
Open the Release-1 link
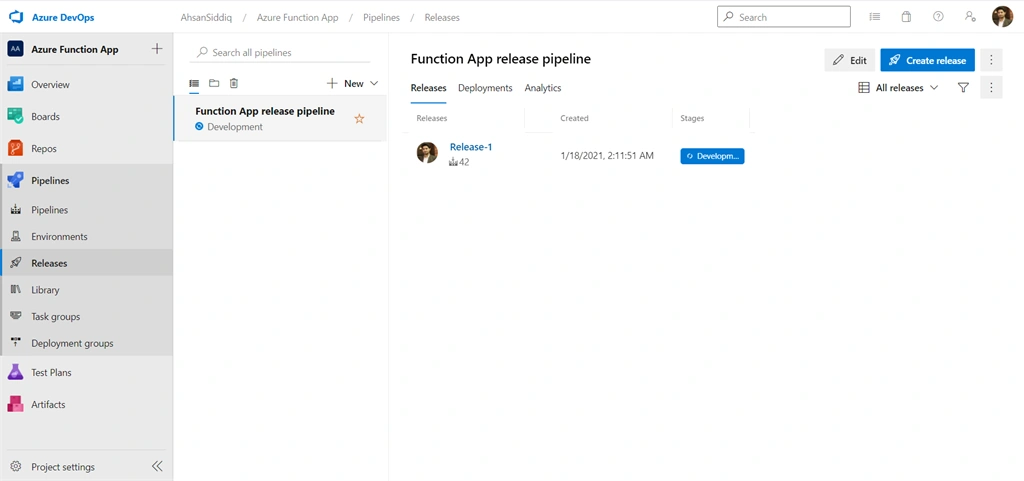point(471,147)
